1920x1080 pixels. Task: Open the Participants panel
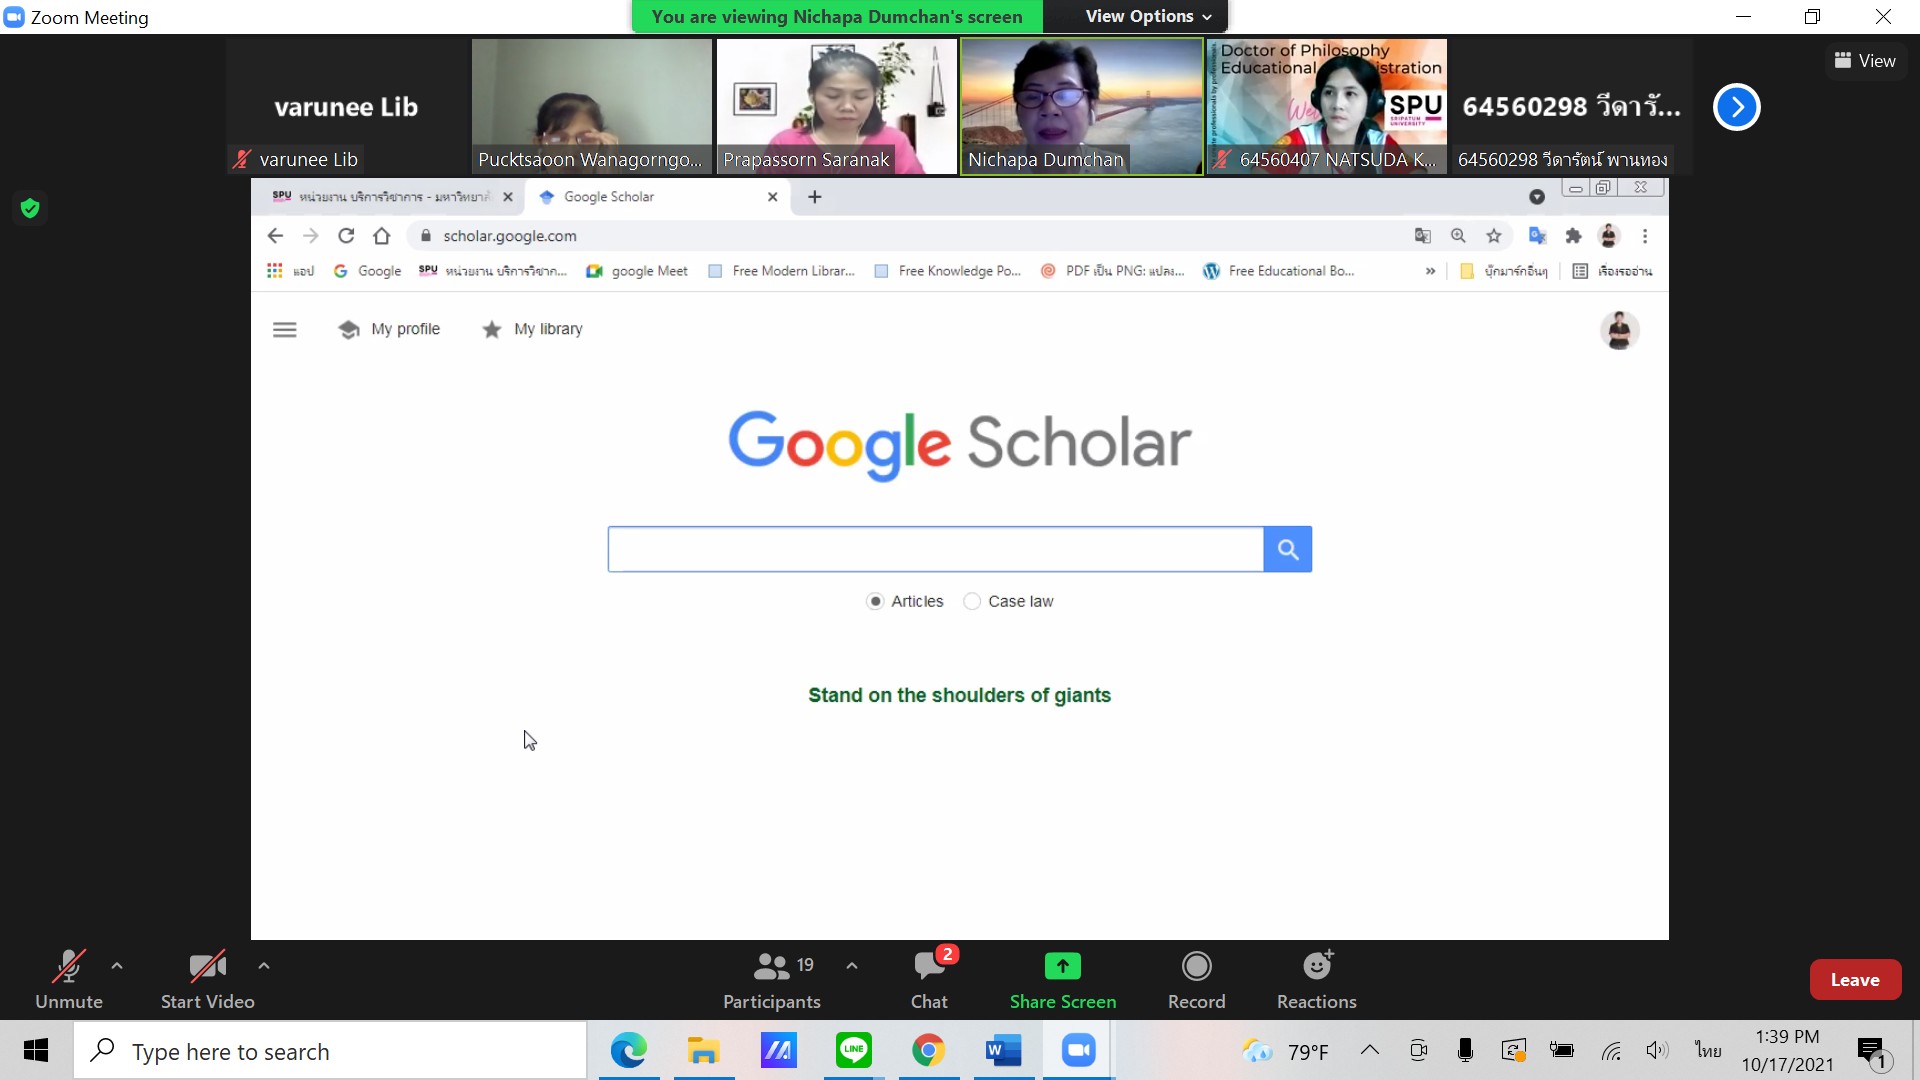click(771, 980)
